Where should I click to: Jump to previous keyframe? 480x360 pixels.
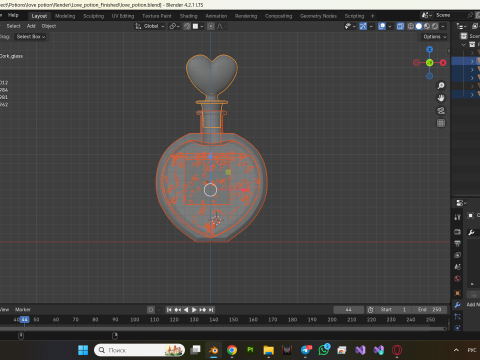pyautogui.click(x=178, y=310)
